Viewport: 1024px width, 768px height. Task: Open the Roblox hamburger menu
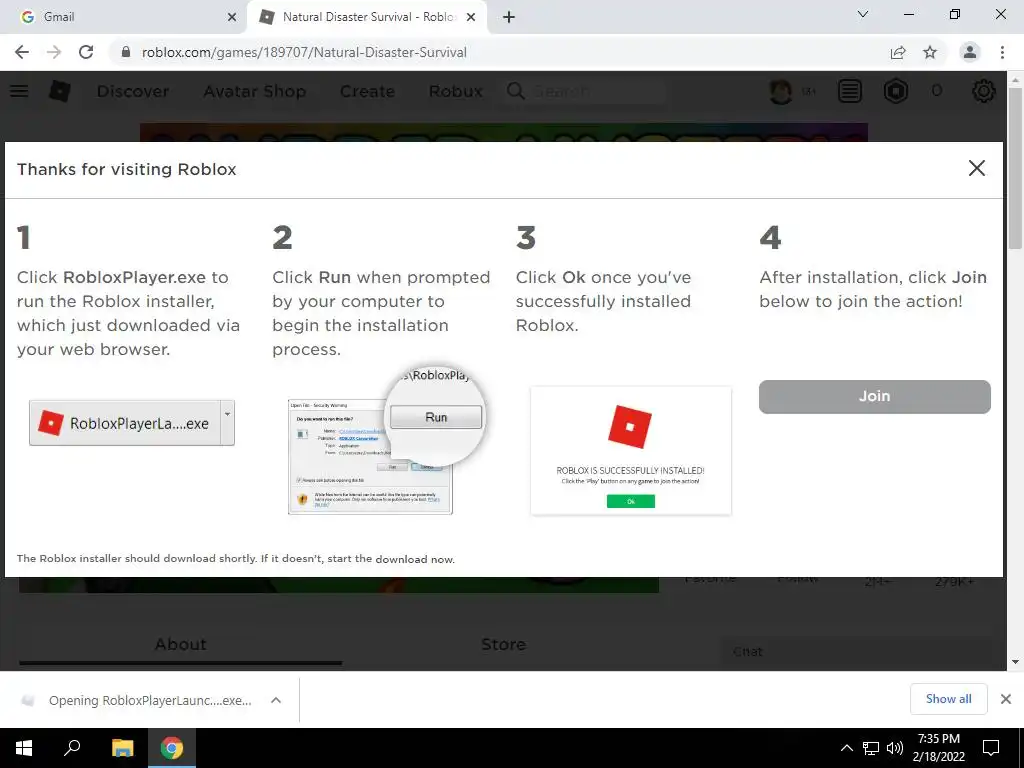19,91
